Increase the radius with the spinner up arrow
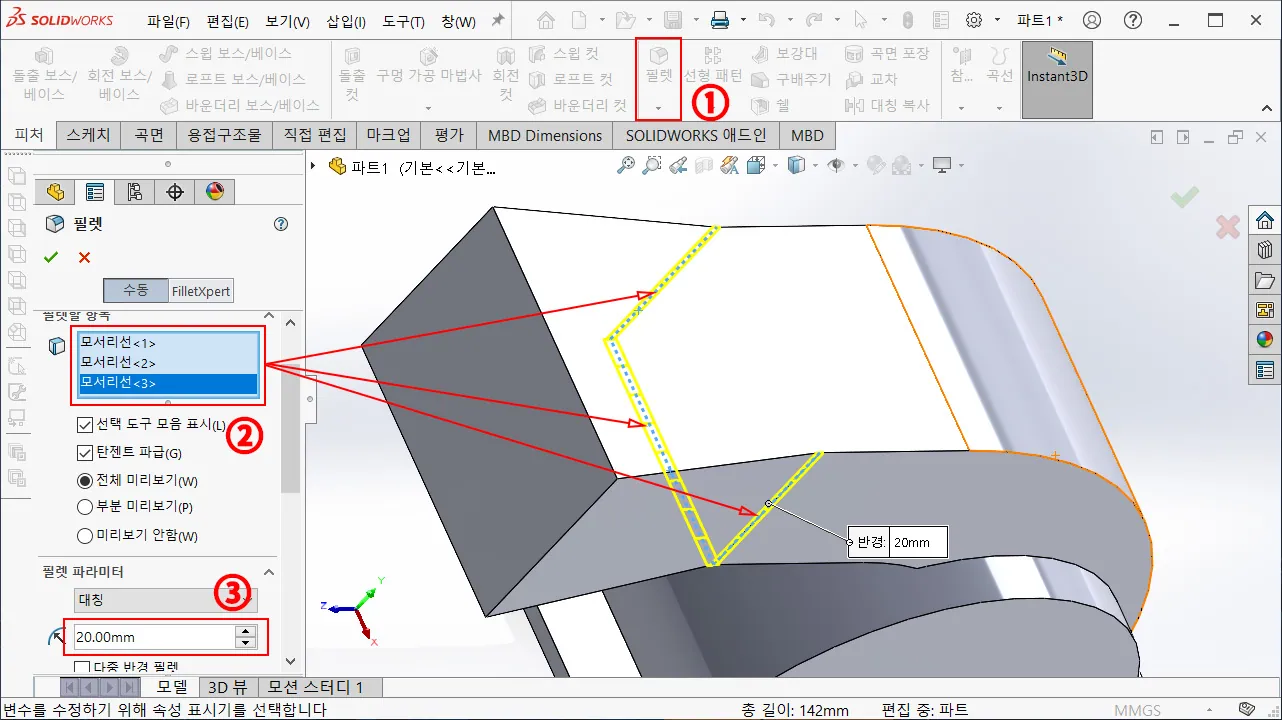The image size is (1282, 720). tap(245, 631)
